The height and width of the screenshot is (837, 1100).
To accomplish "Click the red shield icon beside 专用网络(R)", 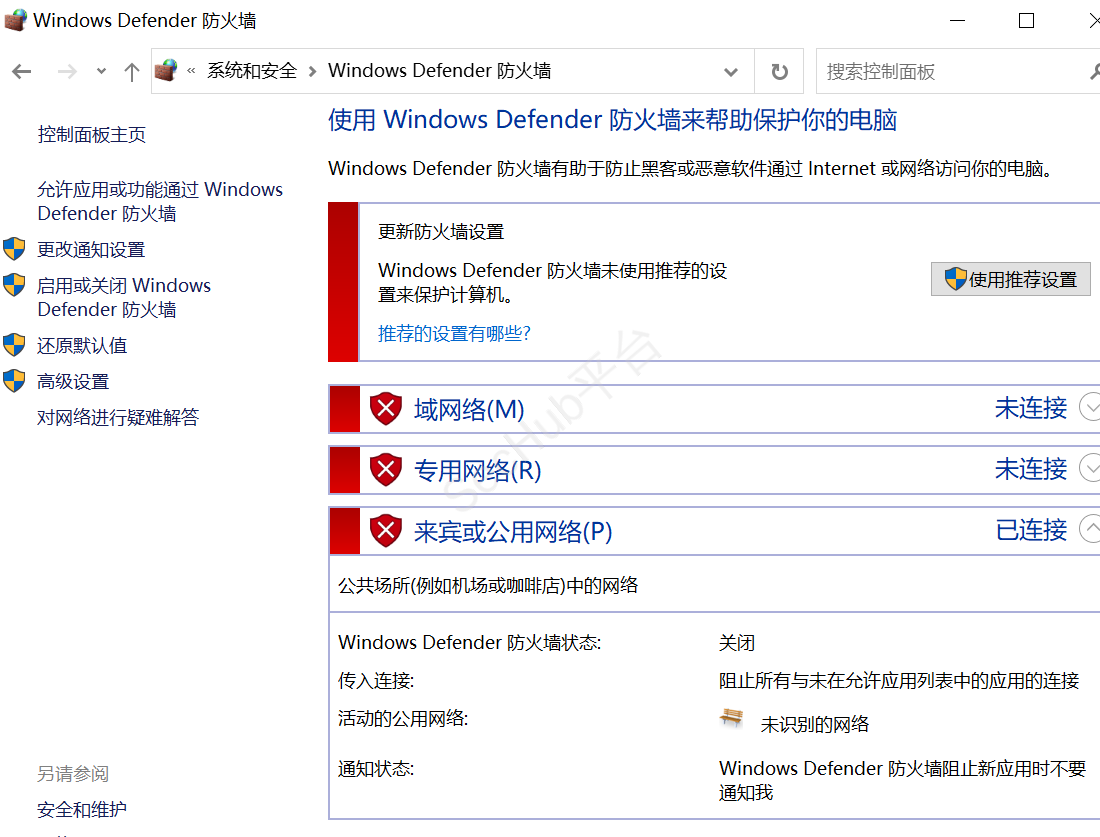I will (386, 470).
